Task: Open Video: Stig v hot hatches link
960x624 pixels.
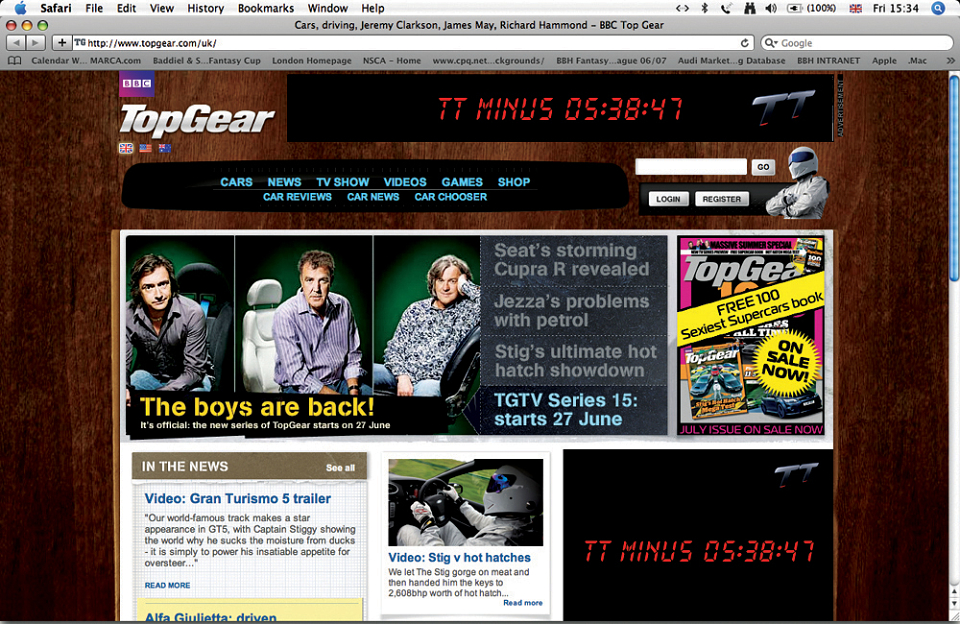Action: pos(459,558)
